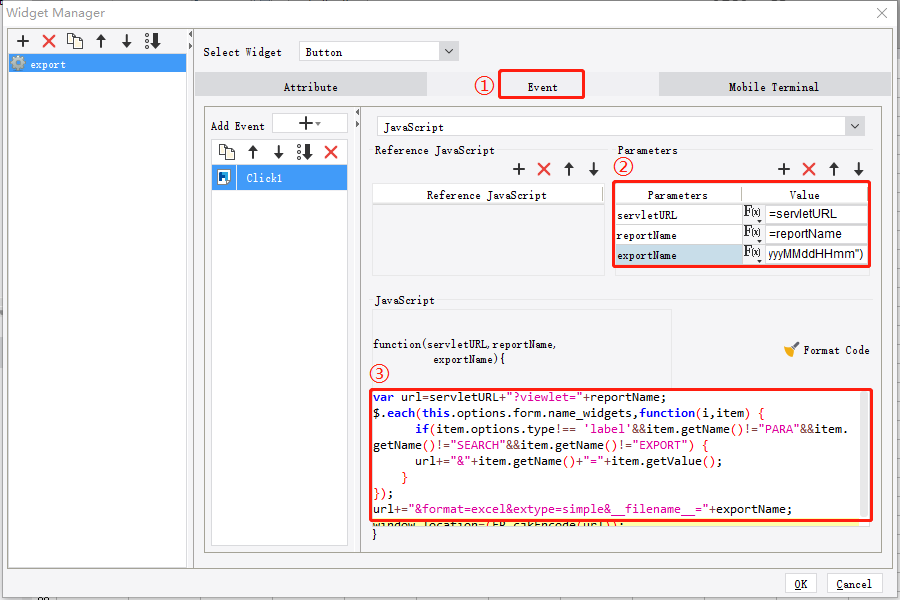Move the export widget up with the arrow icon
This screenshot has width=900, height=600.
pyautogui.click(x=97, y=41)
